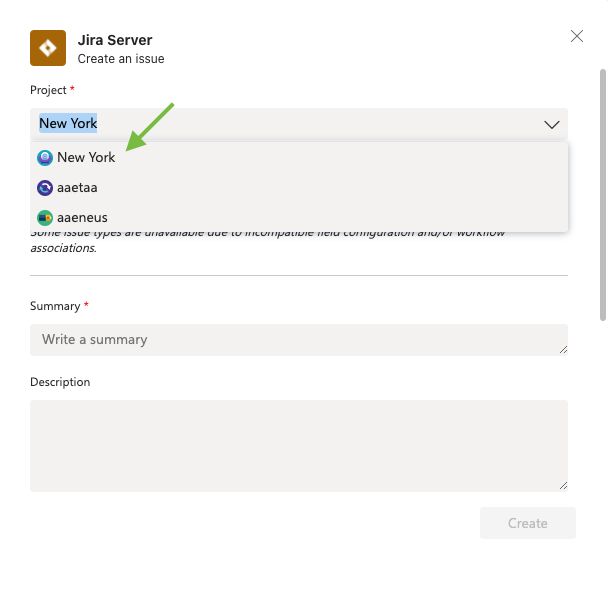Click inside the Description text area

(299, 446)
